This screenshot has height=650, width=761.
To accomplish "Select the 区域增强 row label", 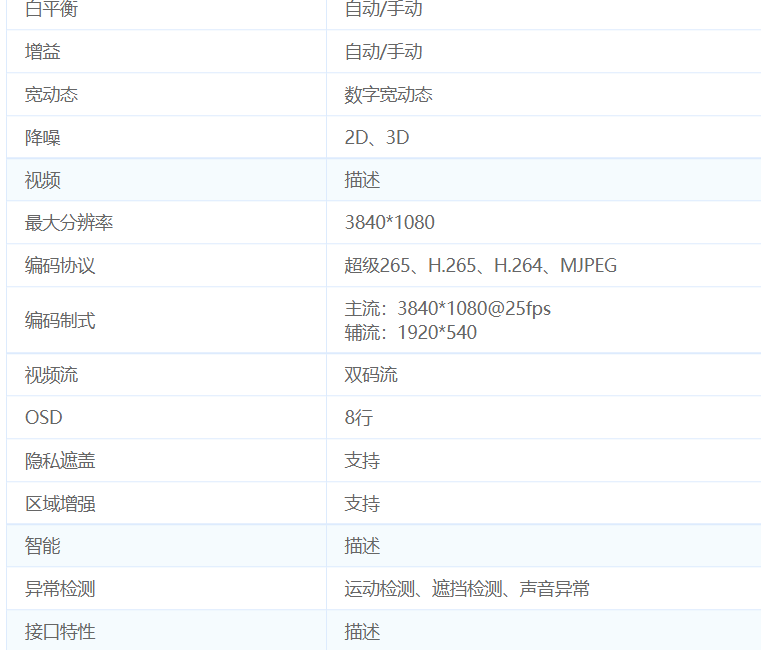I will coord(60,504).
